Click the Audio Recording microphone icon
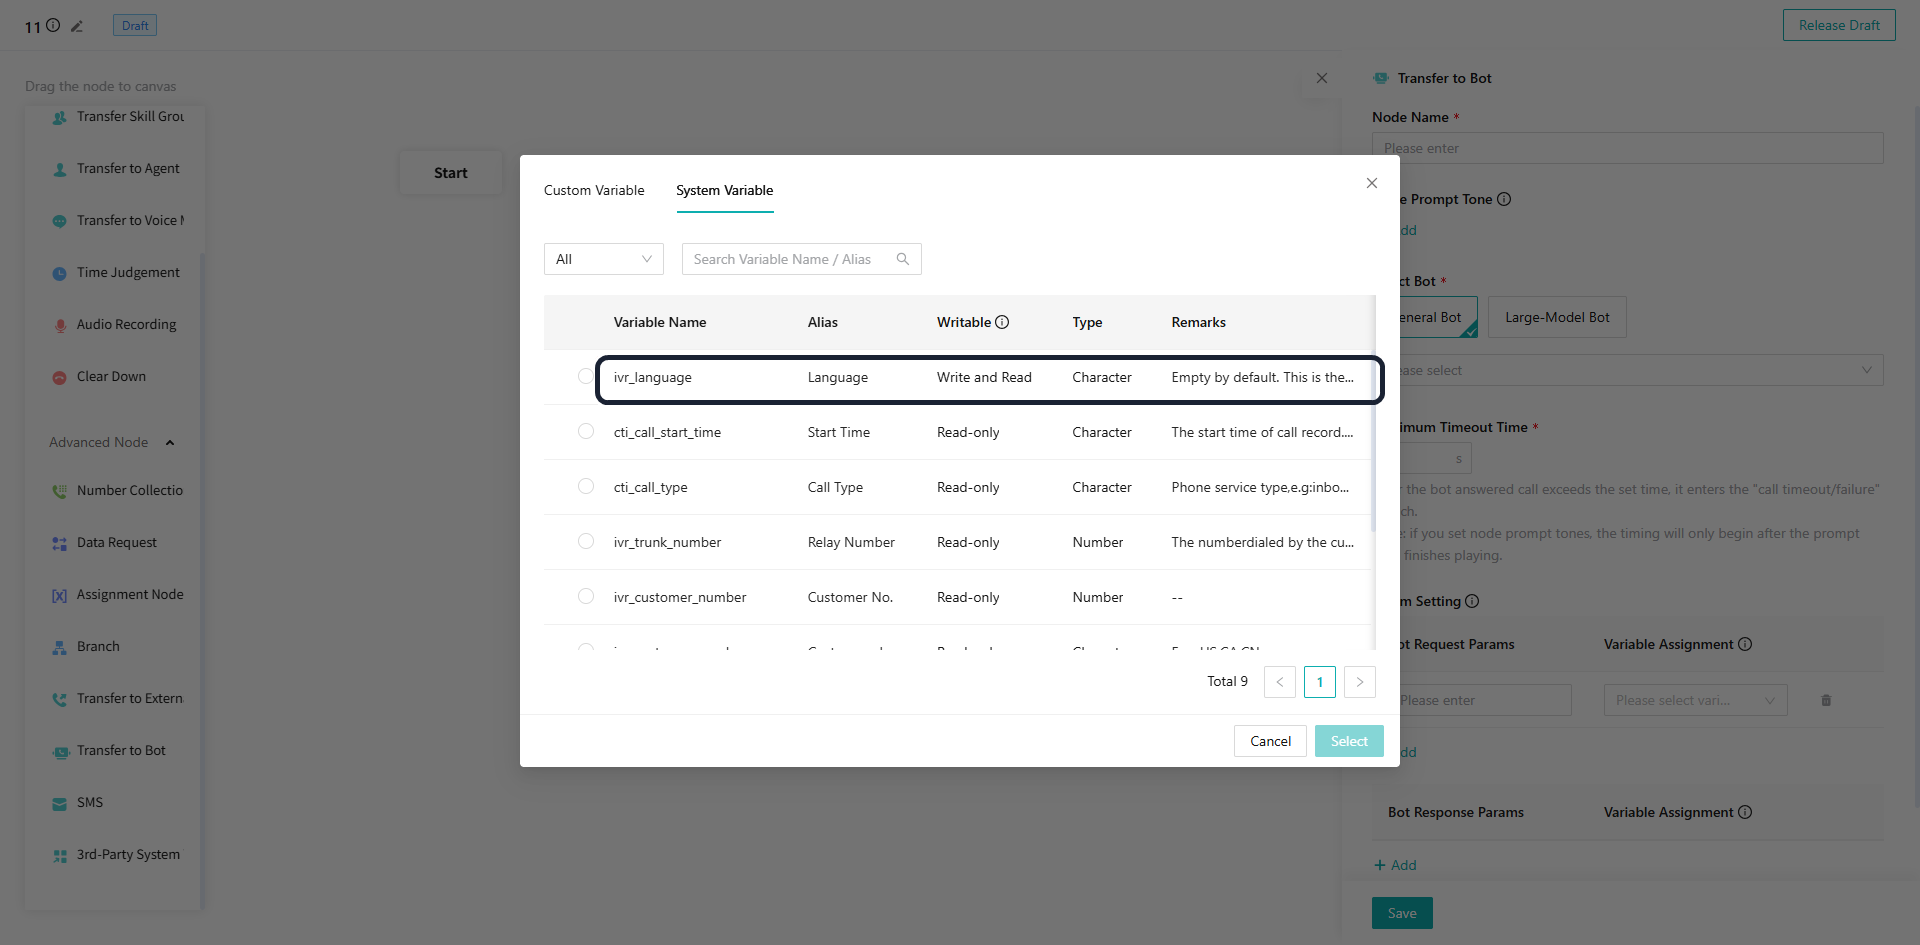1920x945 pixels. (x=60, y=325)
